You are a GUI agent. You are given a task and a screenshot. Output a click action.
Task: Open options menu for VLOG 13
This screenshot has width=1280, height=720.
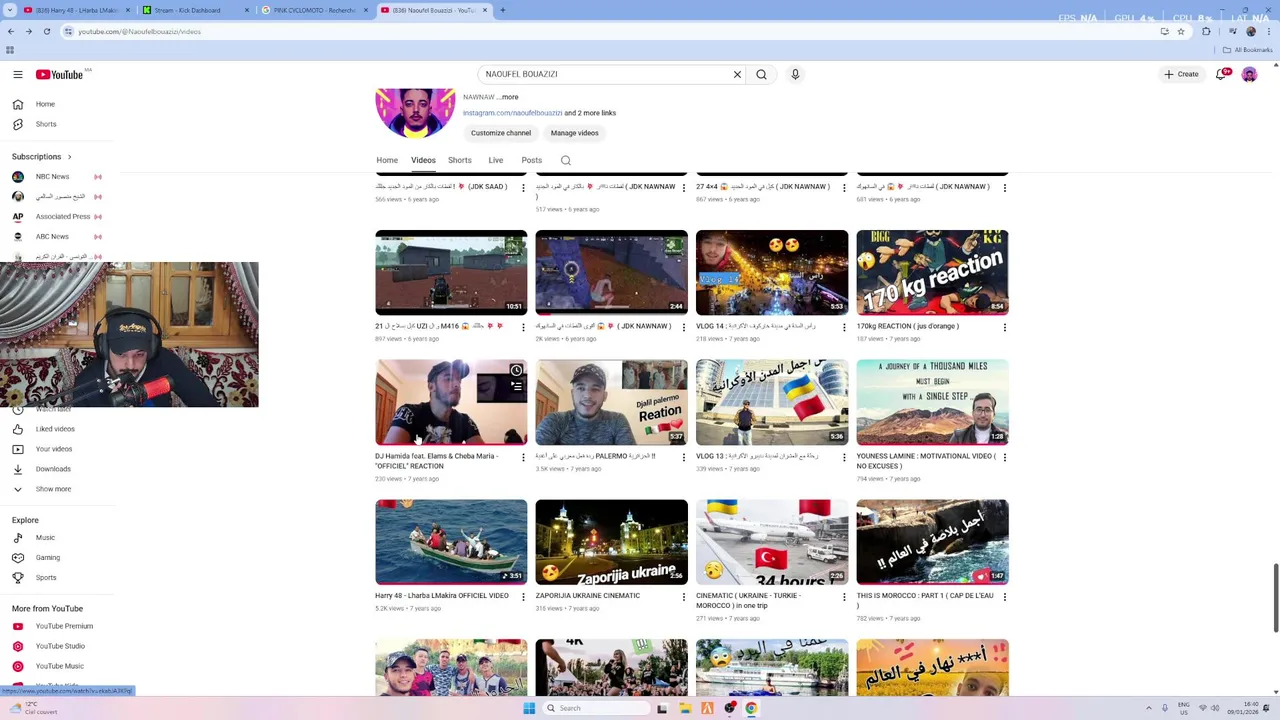pos(844,457)
